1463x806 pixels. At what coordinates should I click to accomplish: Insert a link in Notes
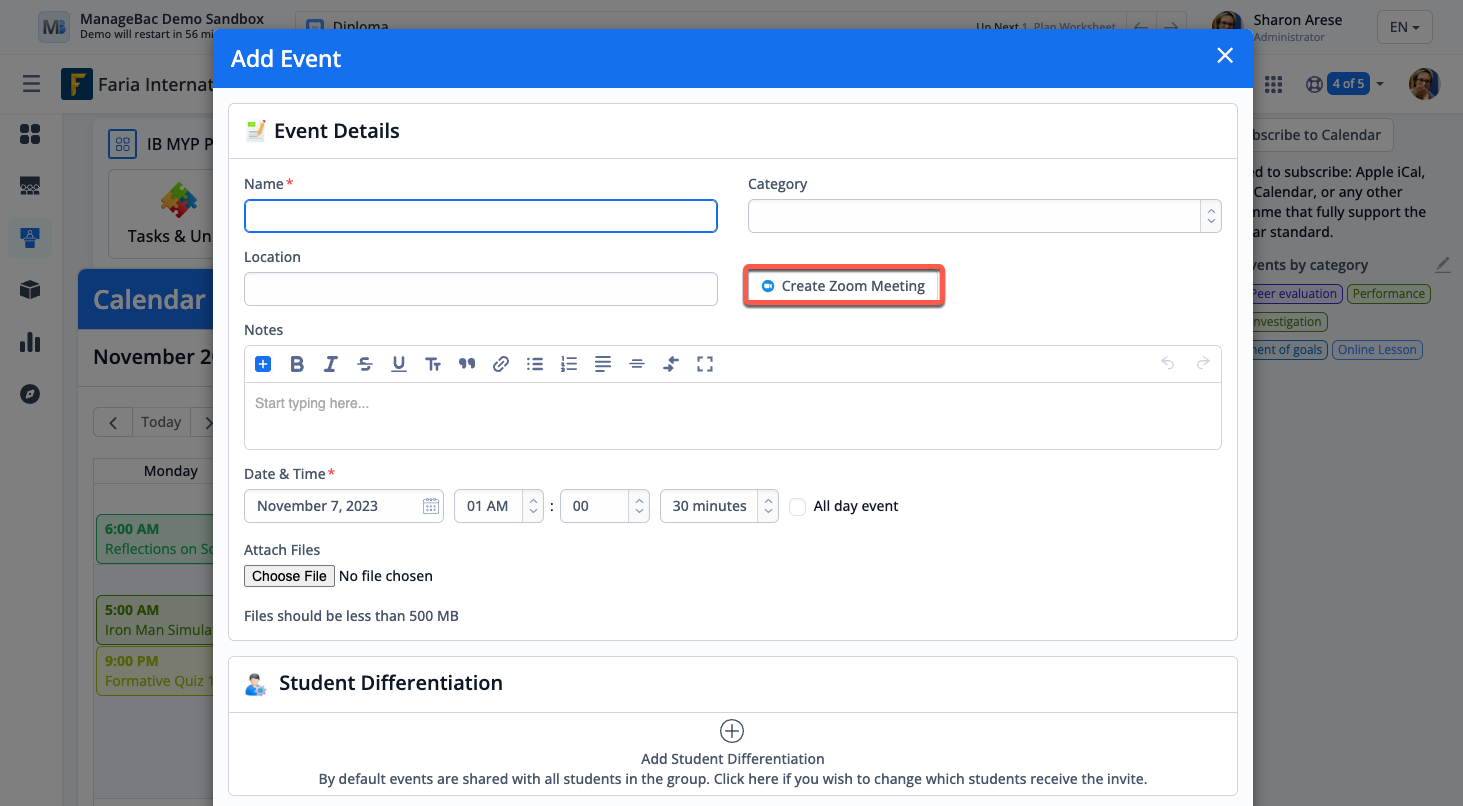(501, 364)
